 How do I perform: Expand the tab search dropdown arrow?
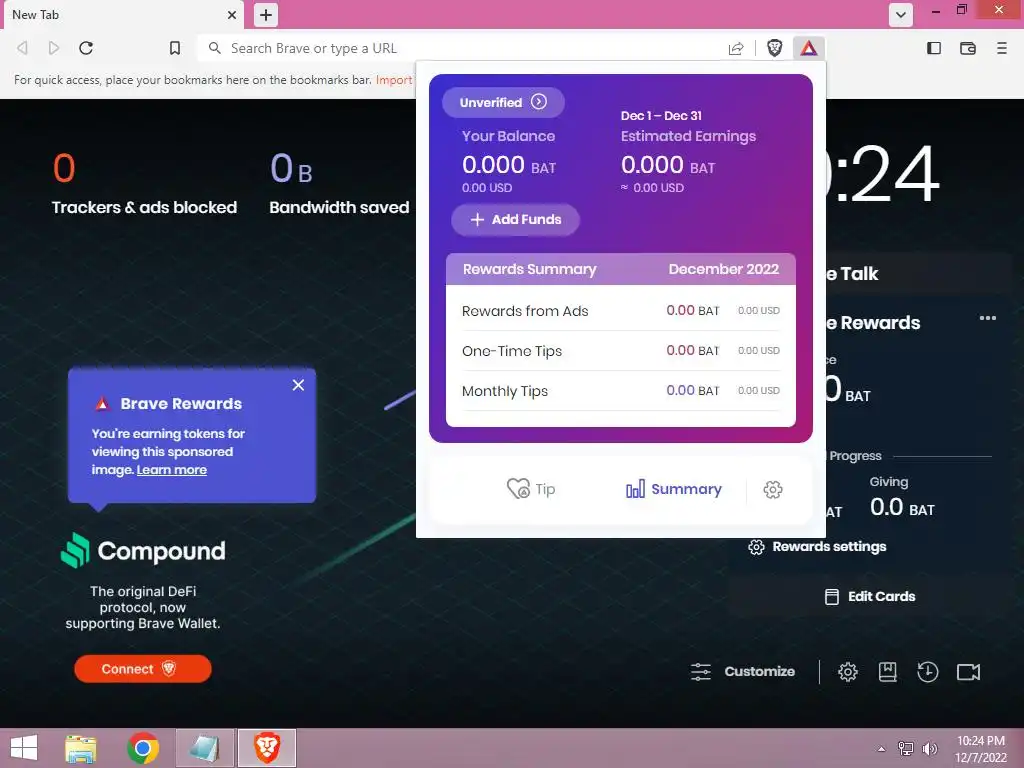(901, 15)
